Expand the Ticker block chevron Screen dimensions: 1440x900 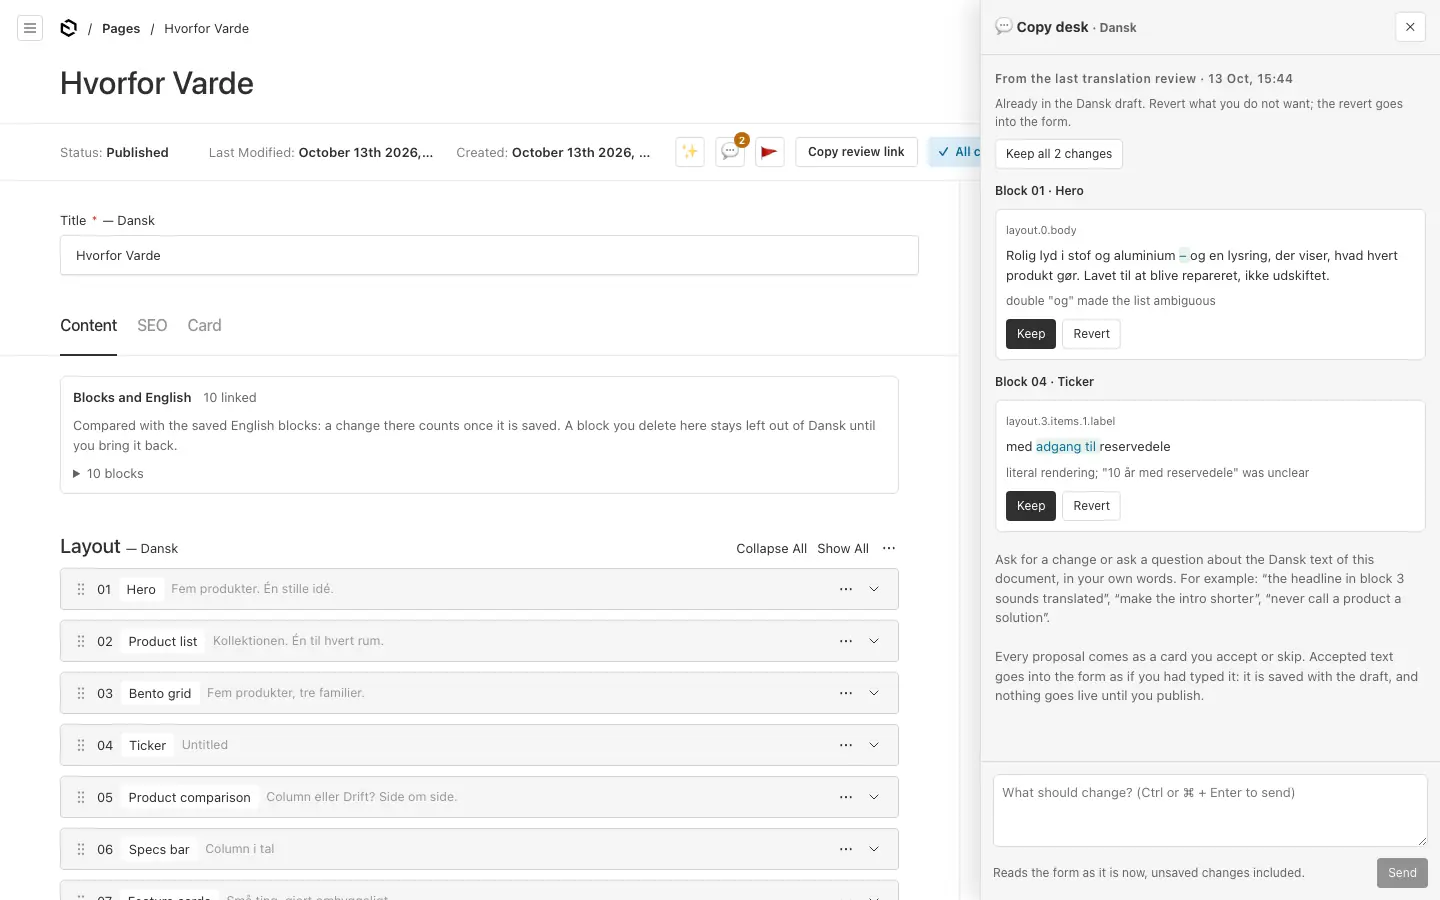click(x=874, y=745)
